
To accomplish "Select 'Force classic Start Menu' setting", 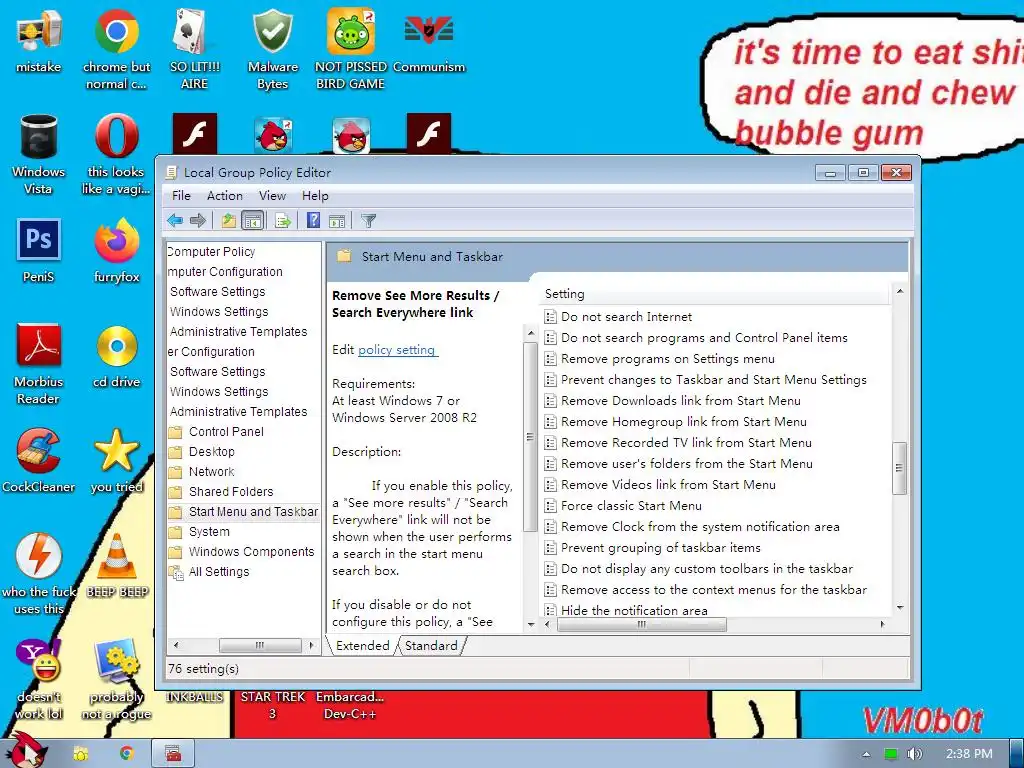I will [631, 505].
